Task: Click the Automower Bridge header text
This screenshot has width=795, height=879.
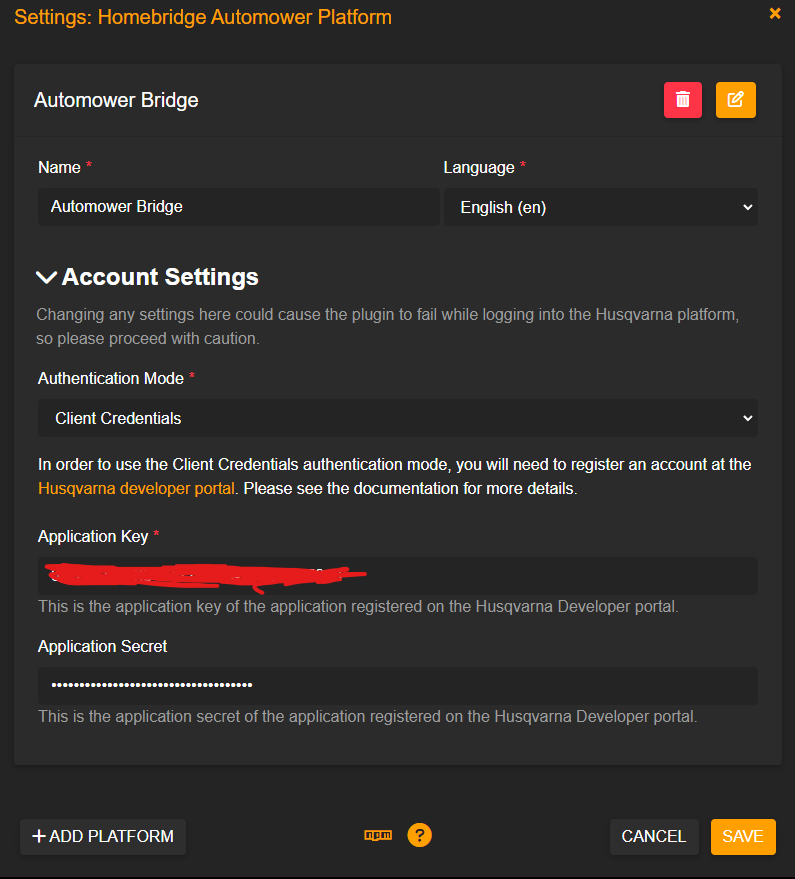Action: coord(117,100)
